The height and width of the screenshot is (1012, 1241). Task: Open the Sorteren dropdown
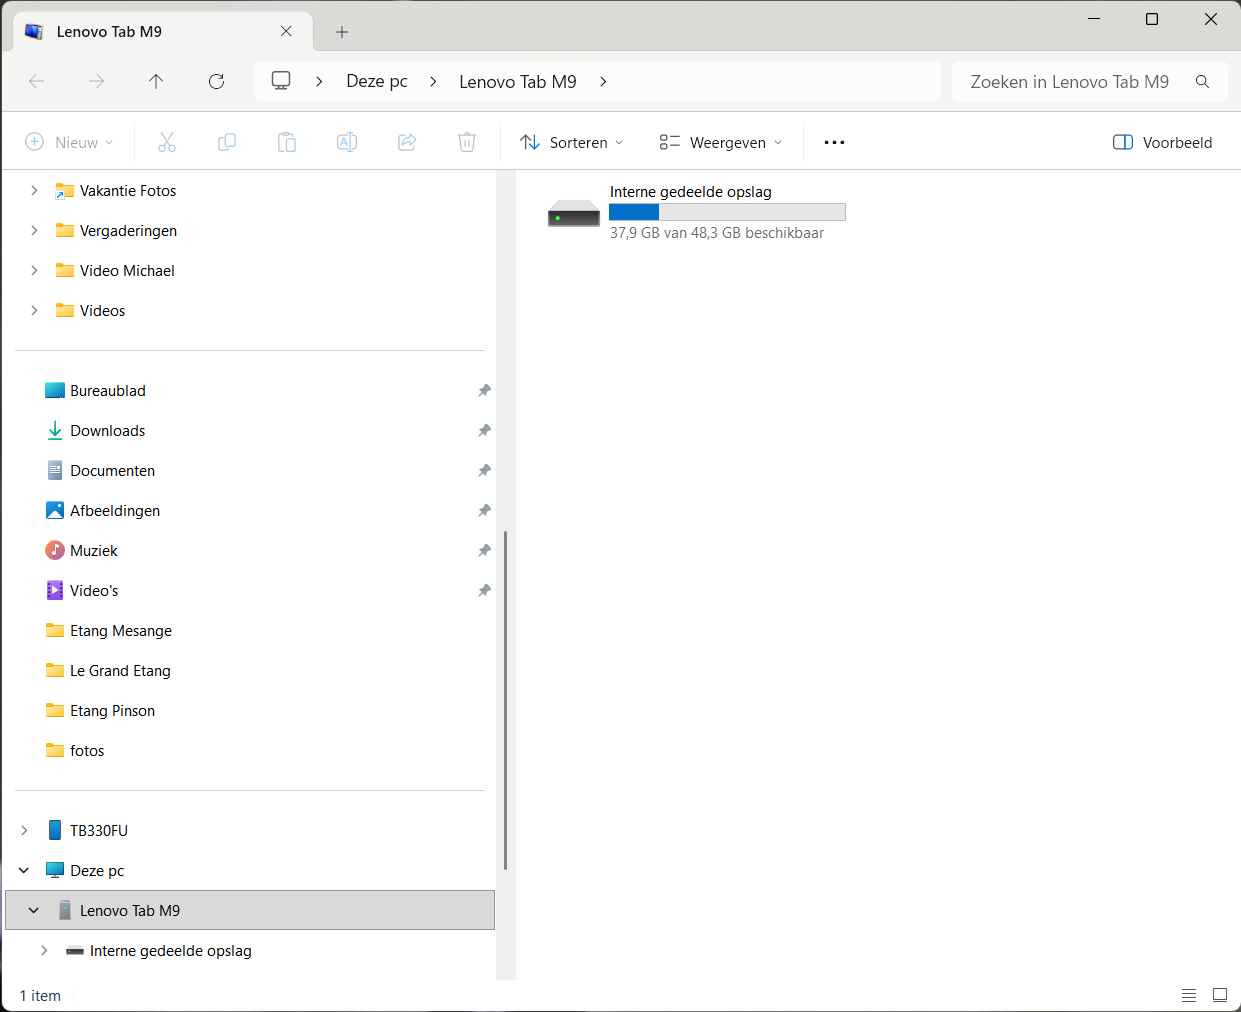[x=572, y=142]
